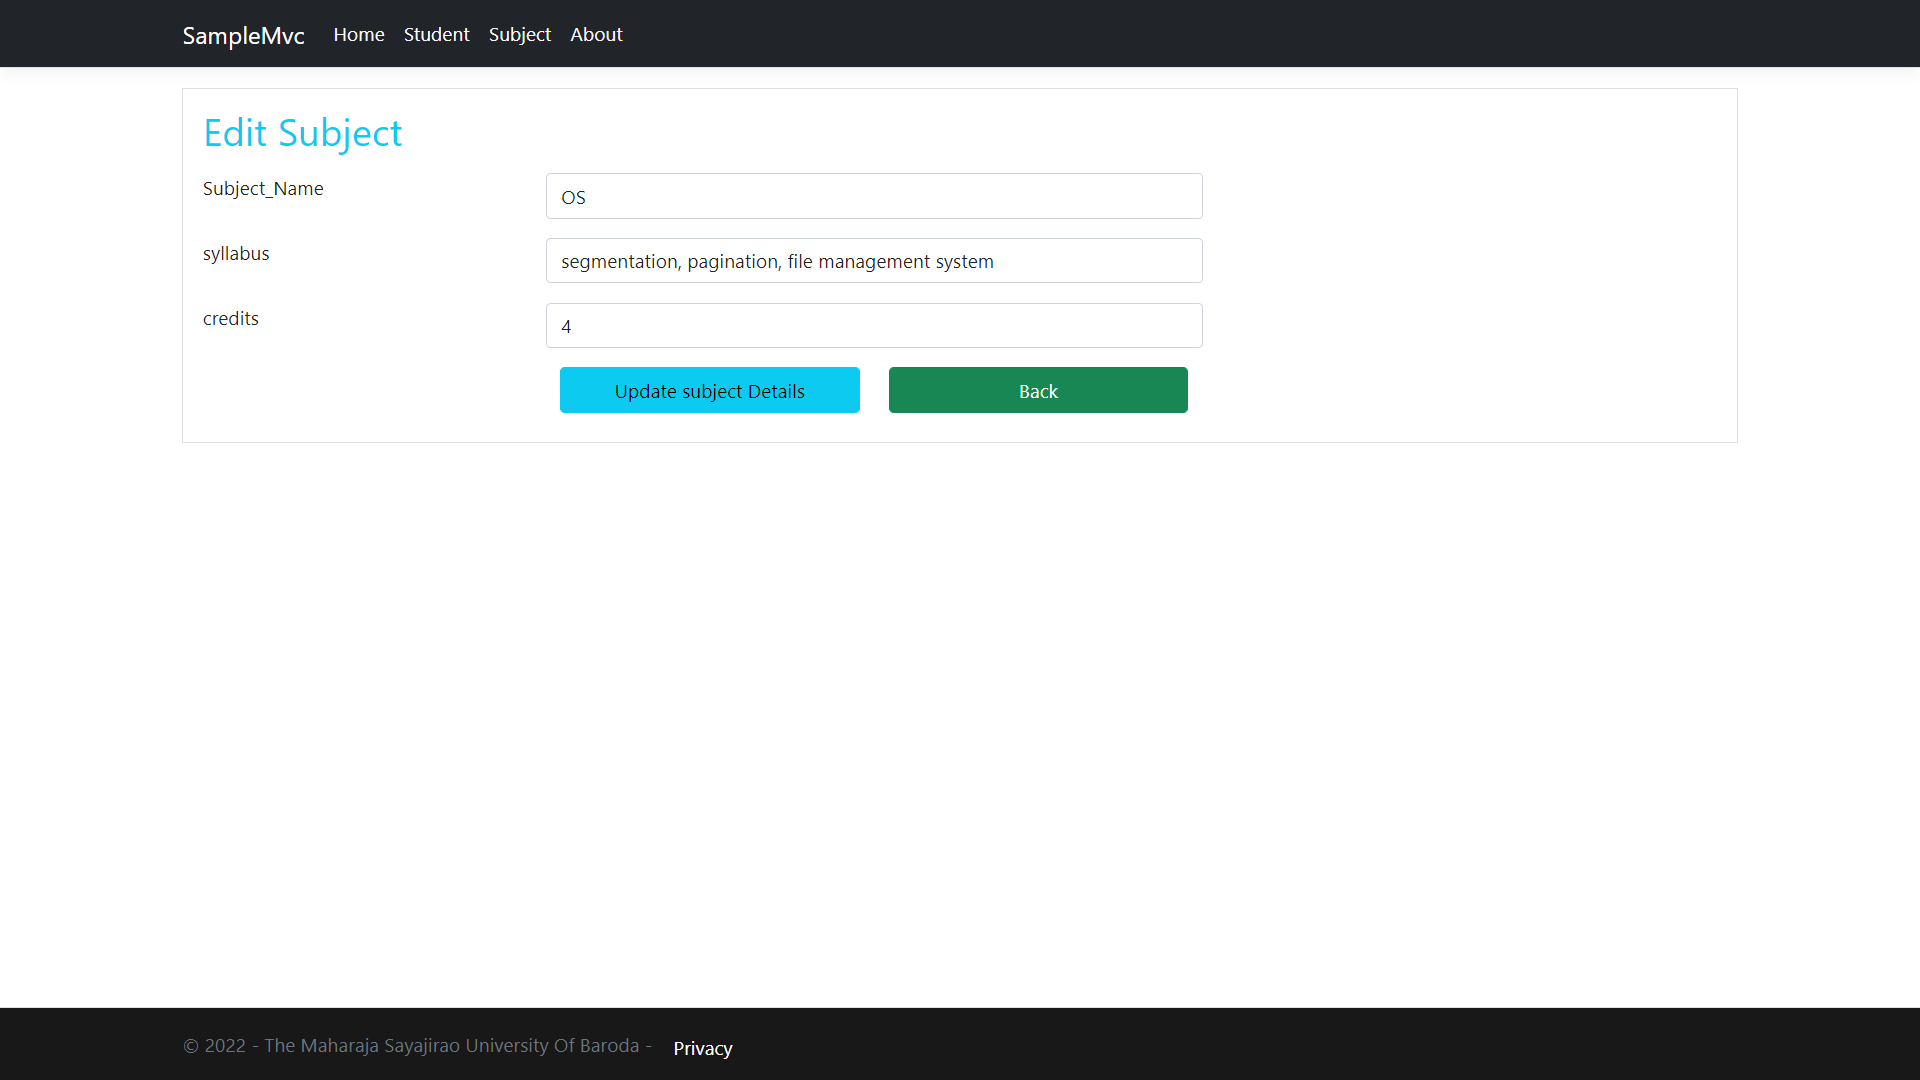Go to the Home nav item

[x=359, y=34]
